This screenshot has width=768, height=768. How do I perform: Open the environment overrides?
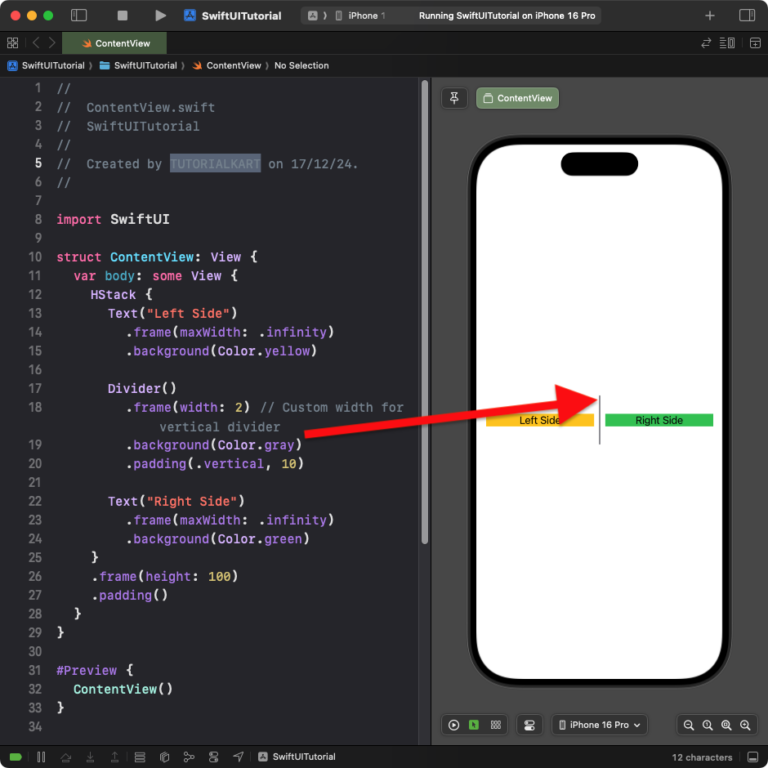tap(214, 757)
